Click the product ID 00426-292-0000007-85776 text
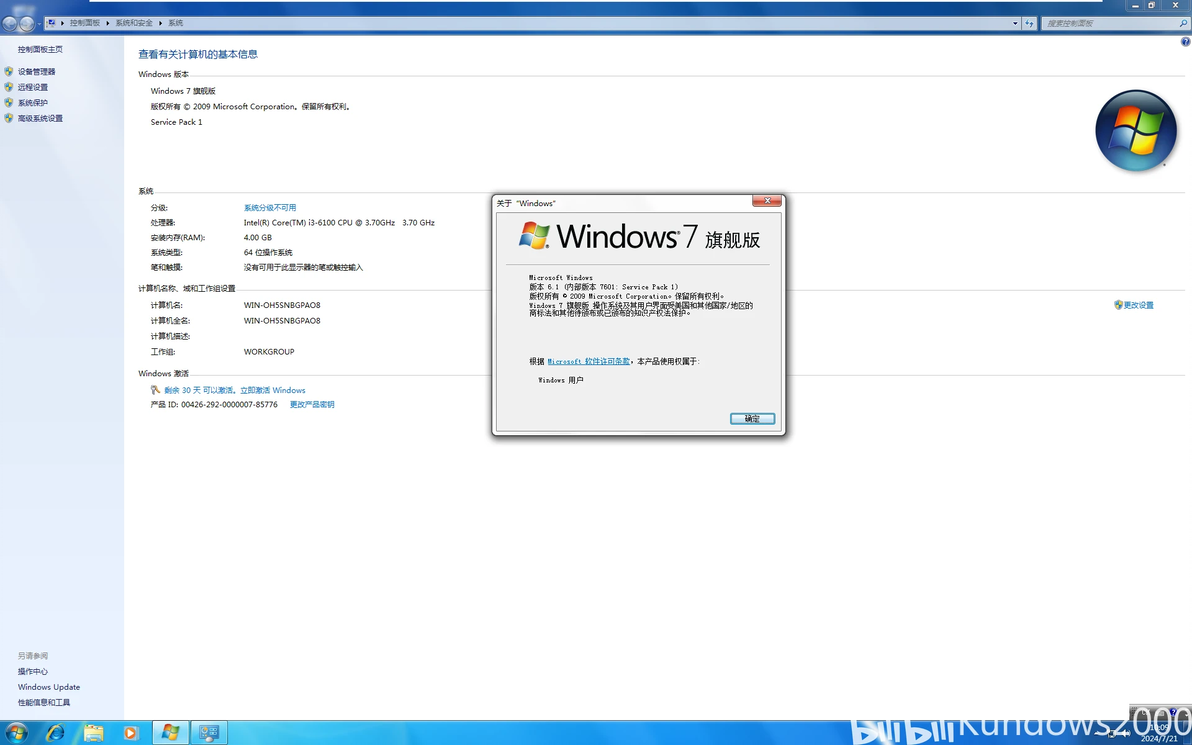 229,404
